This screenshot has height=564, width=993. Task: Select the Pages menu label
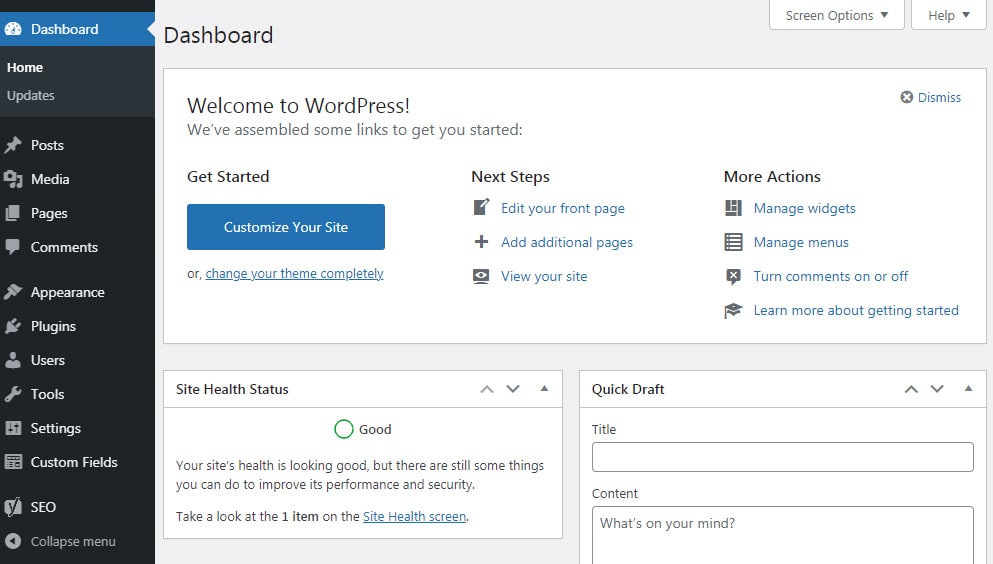49,213
